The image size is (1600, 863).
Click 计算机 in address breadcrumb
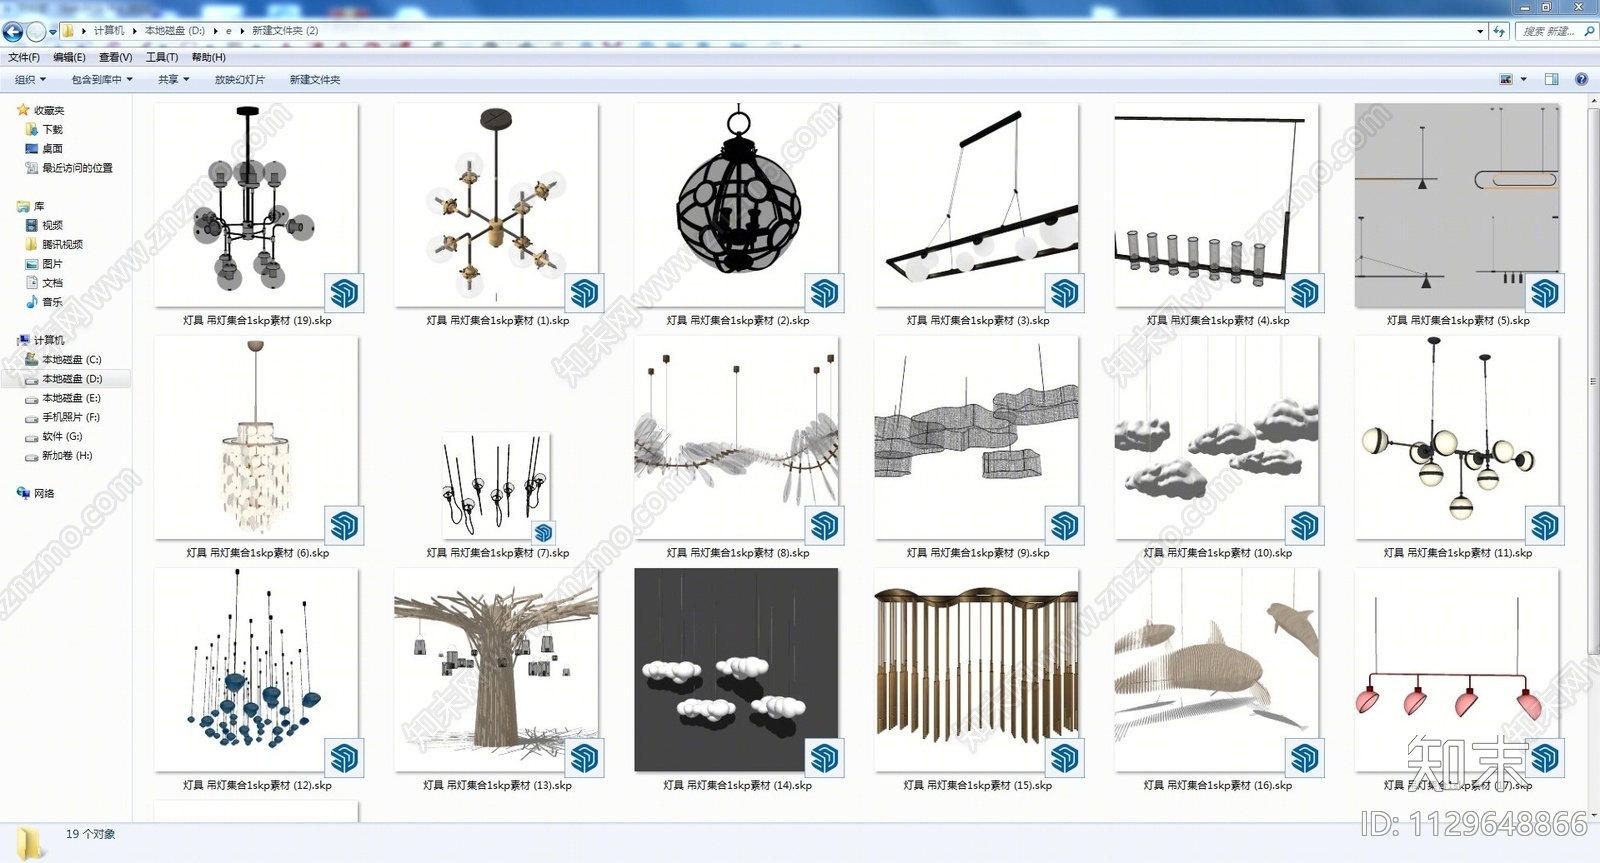coord(109,31)
